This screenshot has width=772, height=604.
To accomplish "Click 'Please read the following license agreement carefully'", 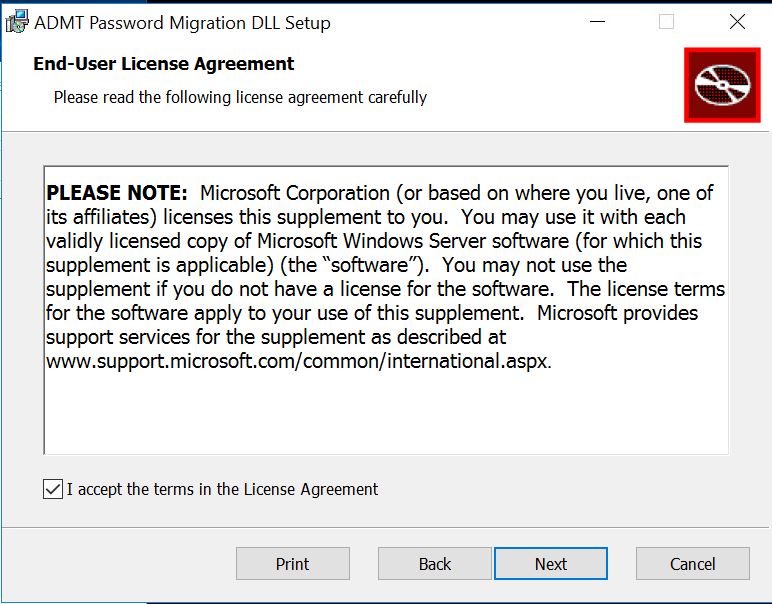I will pyautogui.click(x=240, y=97).
